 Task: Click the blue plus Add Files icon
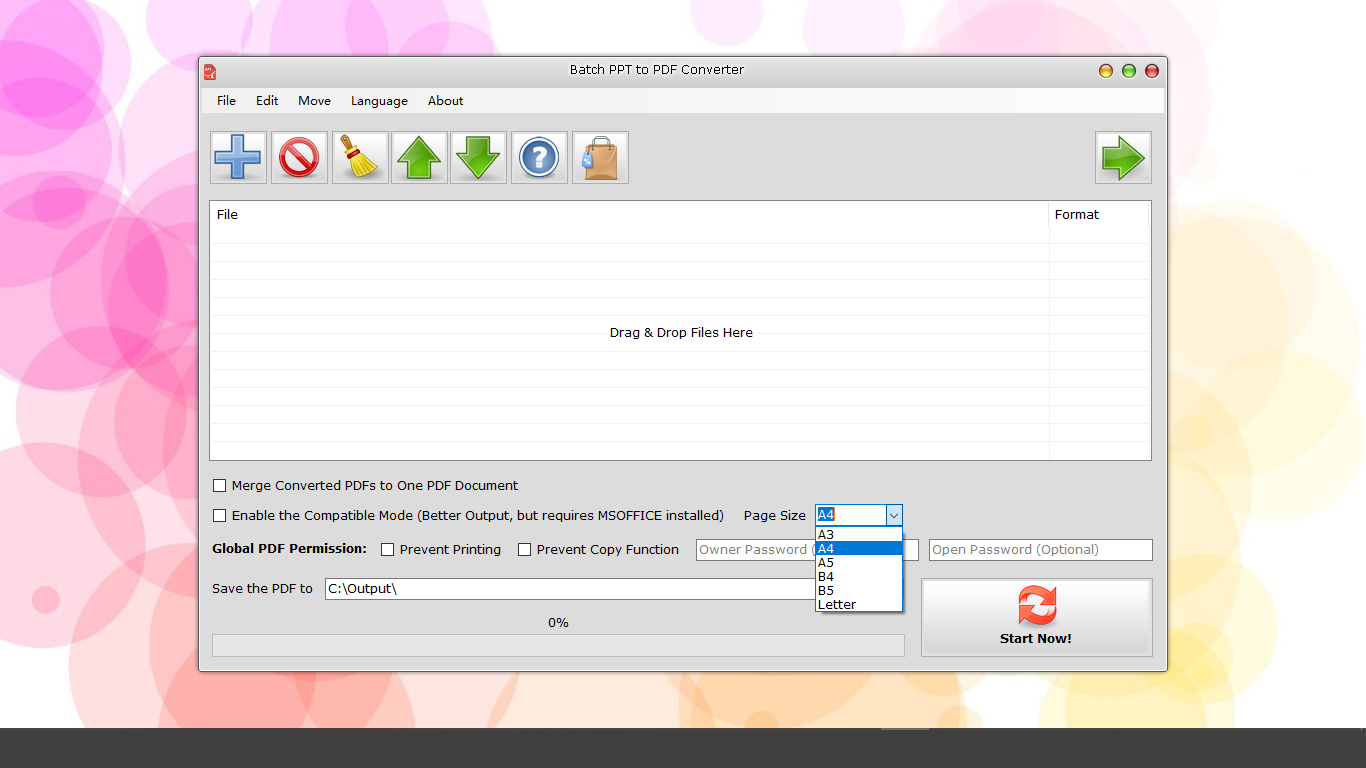(x=238, y=158)
